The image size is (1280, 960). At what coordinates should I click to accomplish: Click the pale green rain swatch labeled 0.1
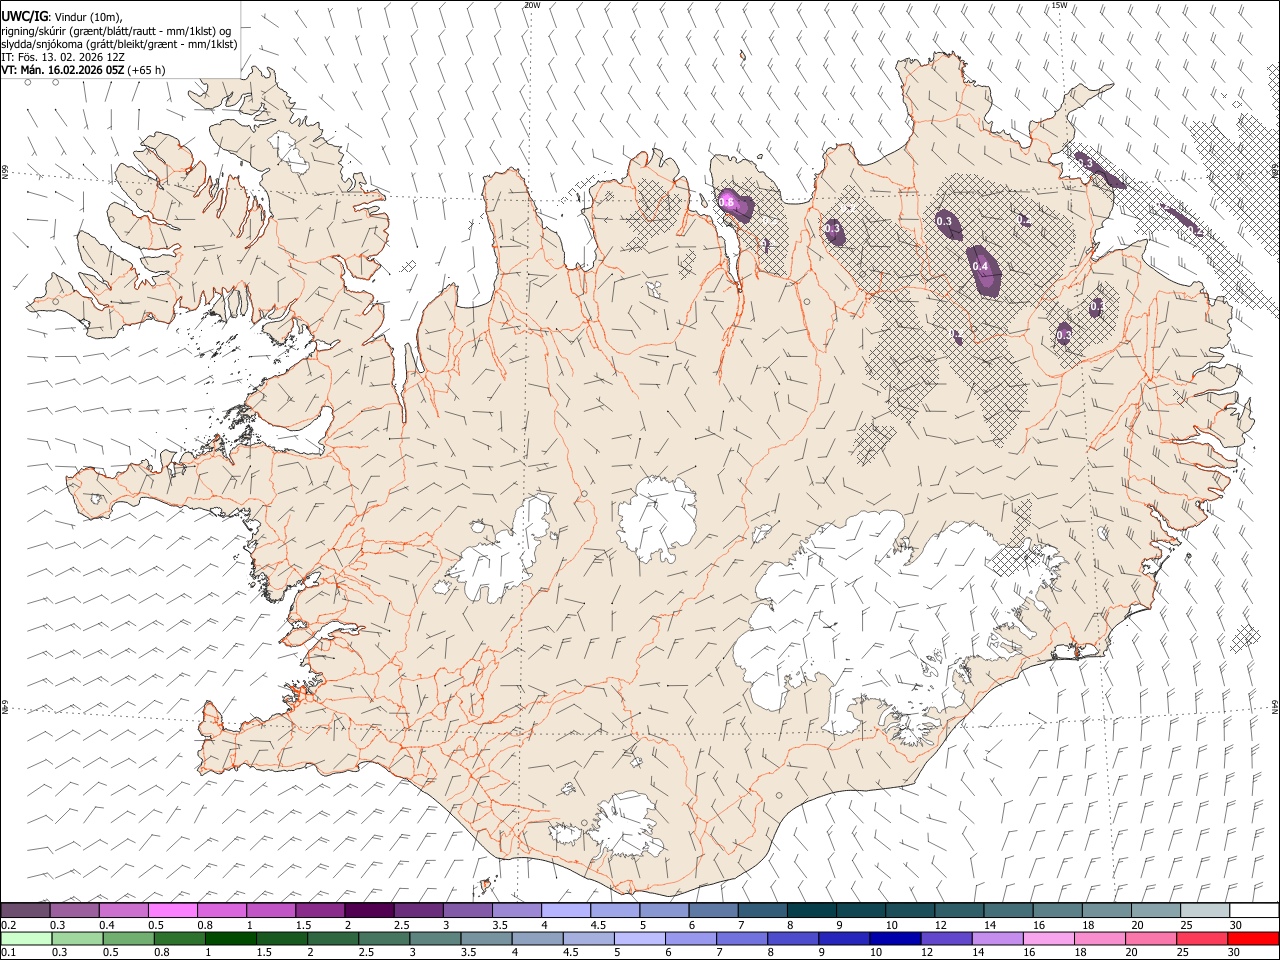[x=26, y=938]
